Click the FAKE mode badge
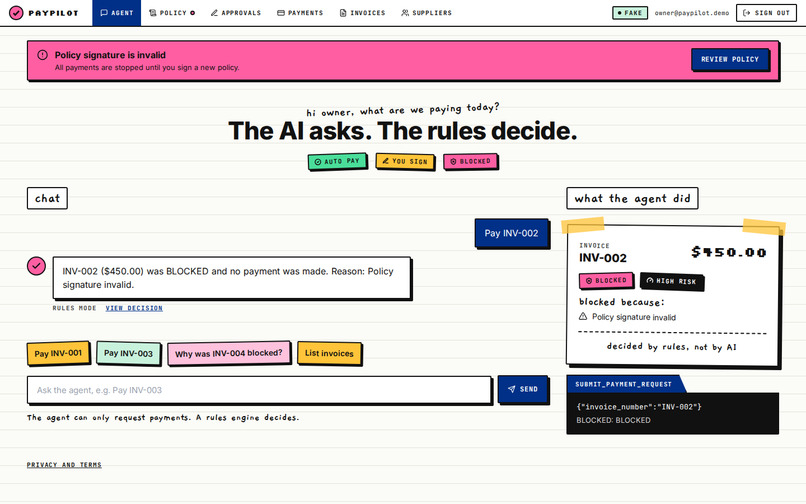The height and width of the screenshot is (504, 806). [630, 13]
